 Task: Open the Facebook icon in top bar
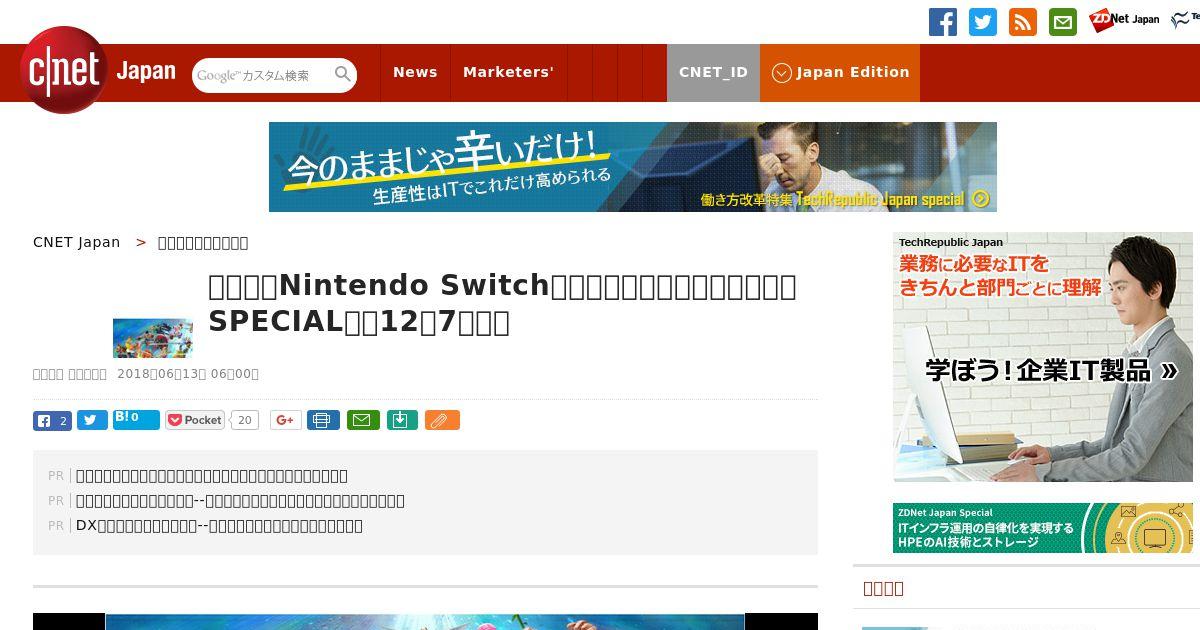pyautogui.click(x=943, y=22)
